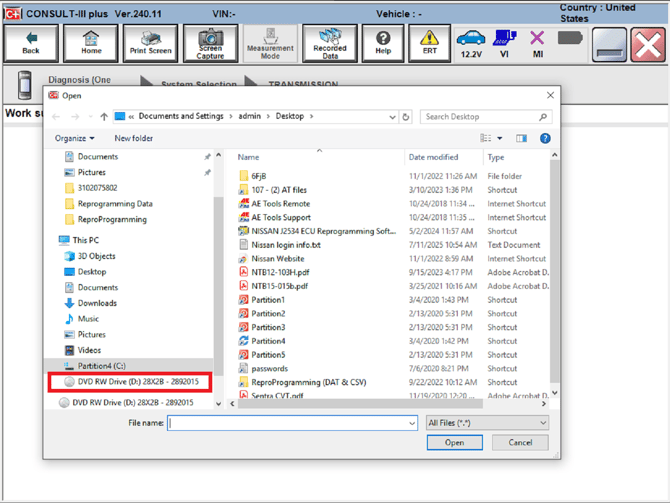Select the 6FjB folder
The width and height of the screenshot is (670, 503).
coord(253,176)
